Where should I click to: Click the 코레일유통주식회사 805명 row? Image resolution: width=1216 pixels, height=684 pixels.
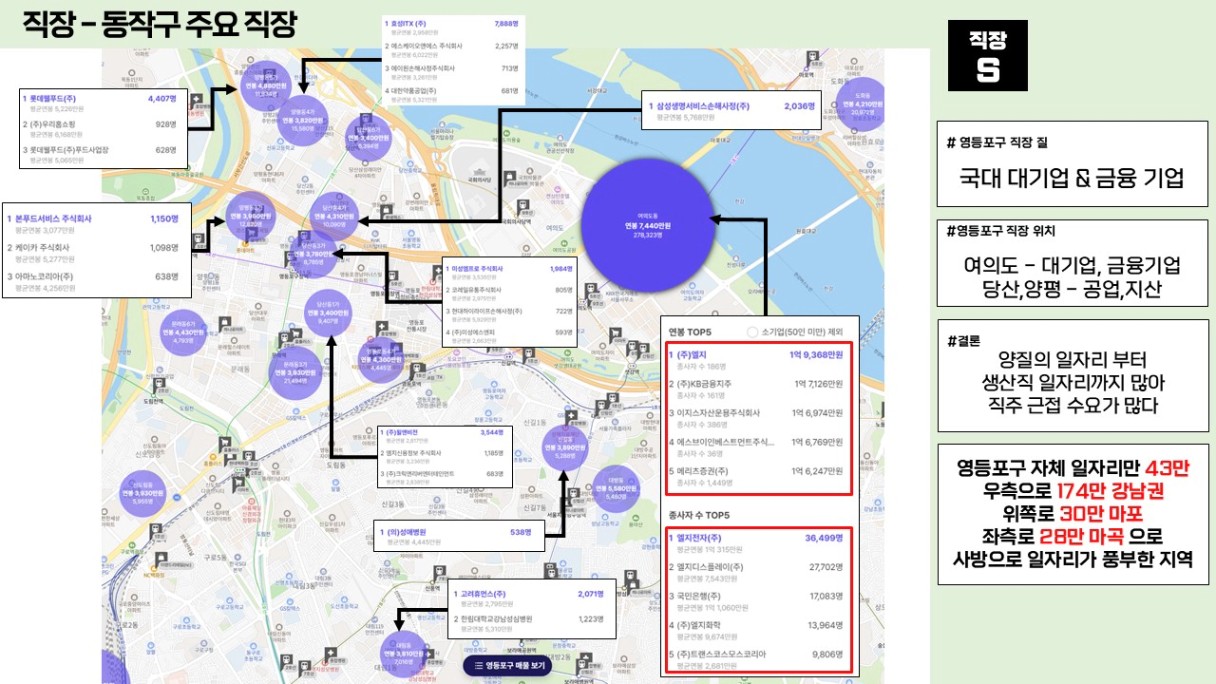pyautogui.click(x=509, y=293)
